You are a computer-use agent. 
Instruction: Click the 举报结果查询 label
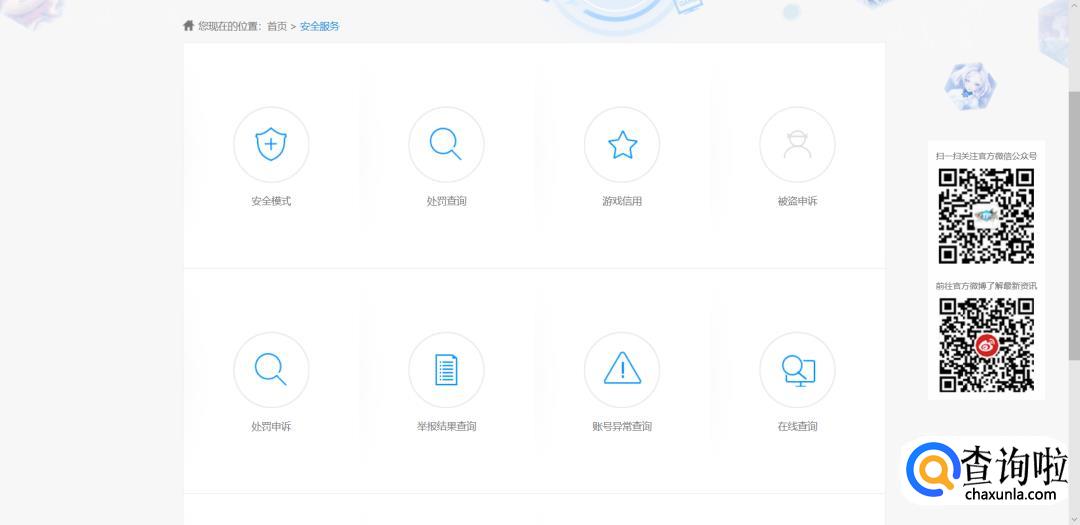pyautogui.click(x=446, y=426)
